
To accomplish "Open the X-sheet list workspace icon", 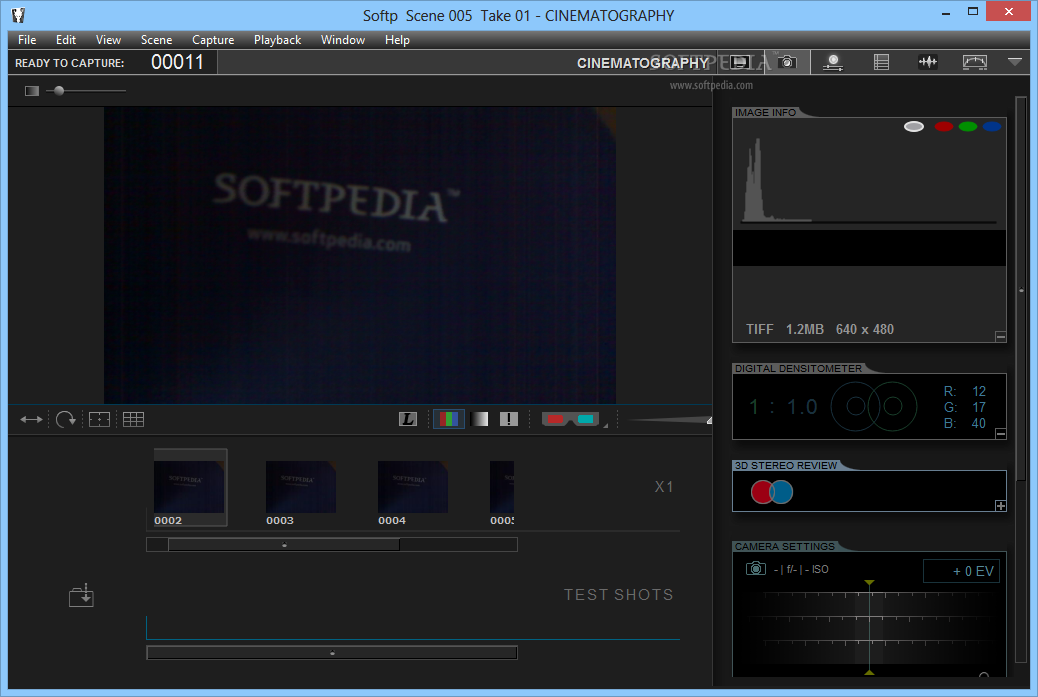I will tap(881, 62).
